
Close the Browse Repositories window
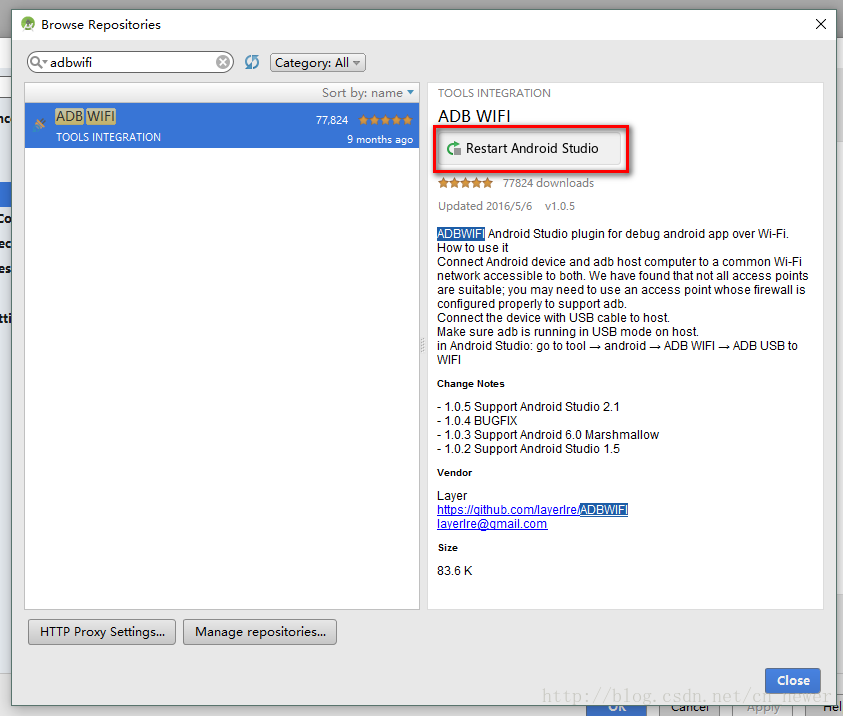820,24
